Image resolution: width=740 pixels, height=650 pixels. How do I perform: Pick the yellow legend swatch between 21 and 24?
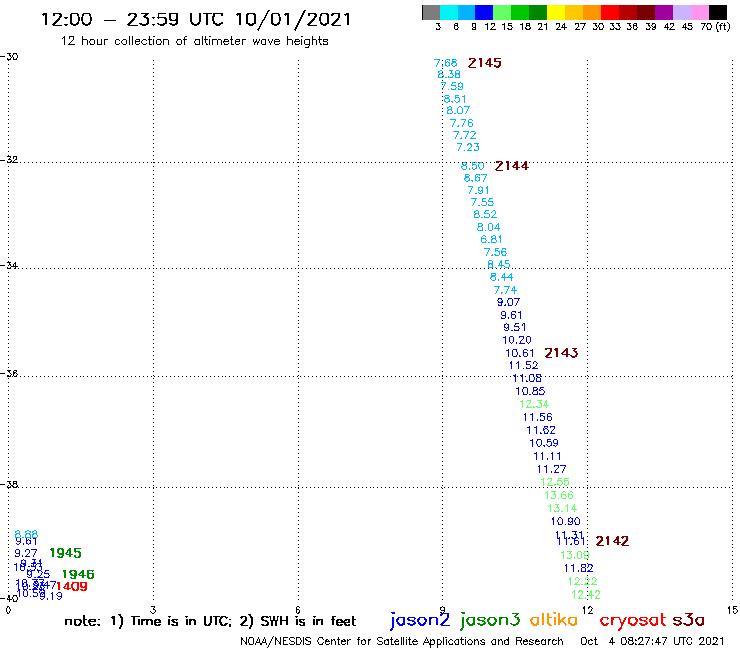555,12
